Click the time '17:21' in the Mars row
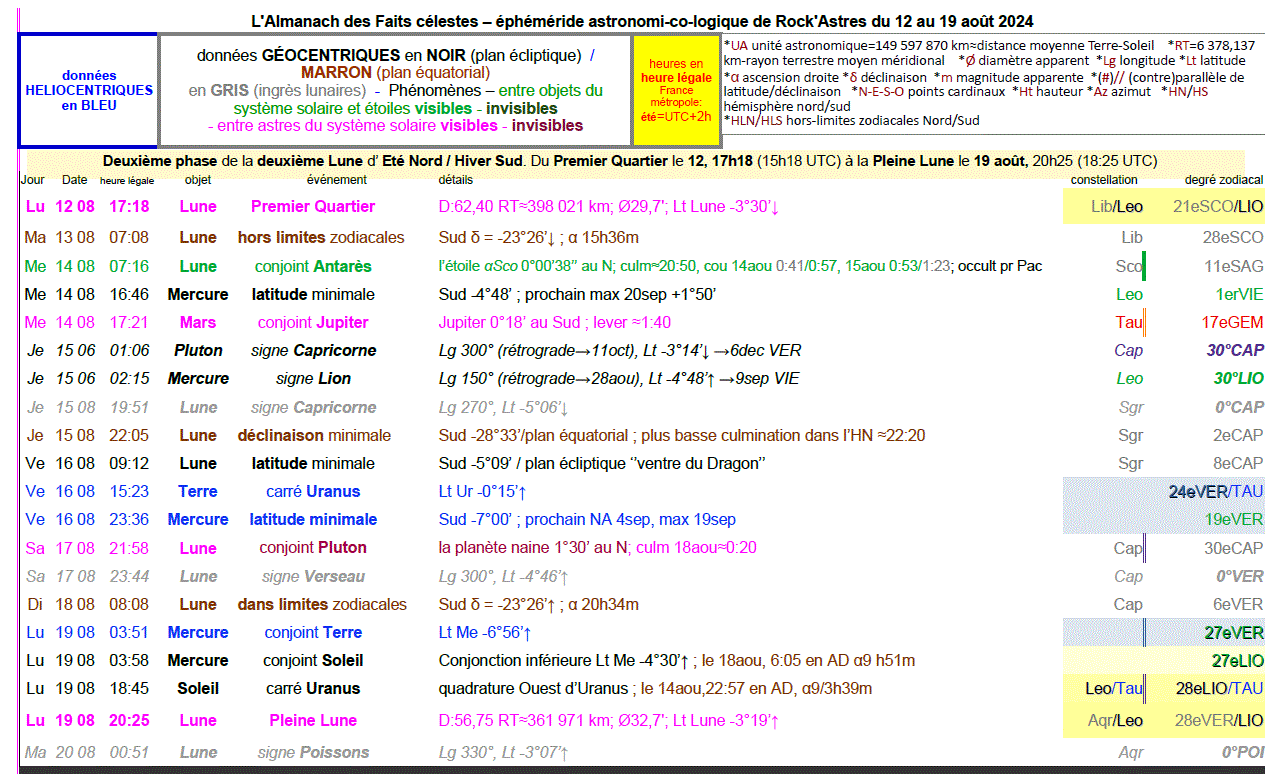This screenshot has height=774, width=1283. [129, 322]
